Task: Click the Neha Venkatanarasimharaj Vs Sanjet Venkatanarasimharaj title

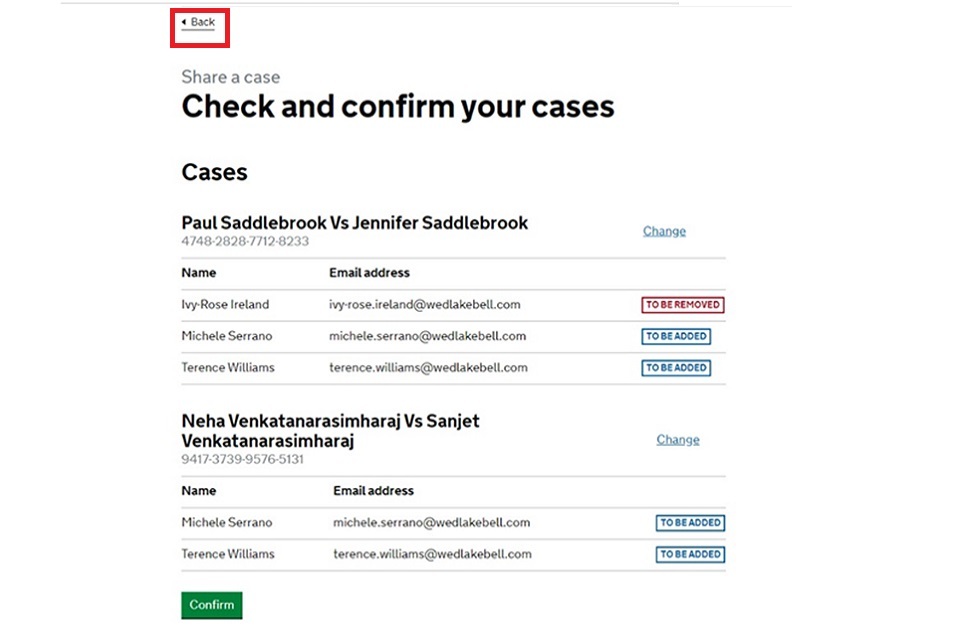Action: pyautogui.click(x=330, y=431)
